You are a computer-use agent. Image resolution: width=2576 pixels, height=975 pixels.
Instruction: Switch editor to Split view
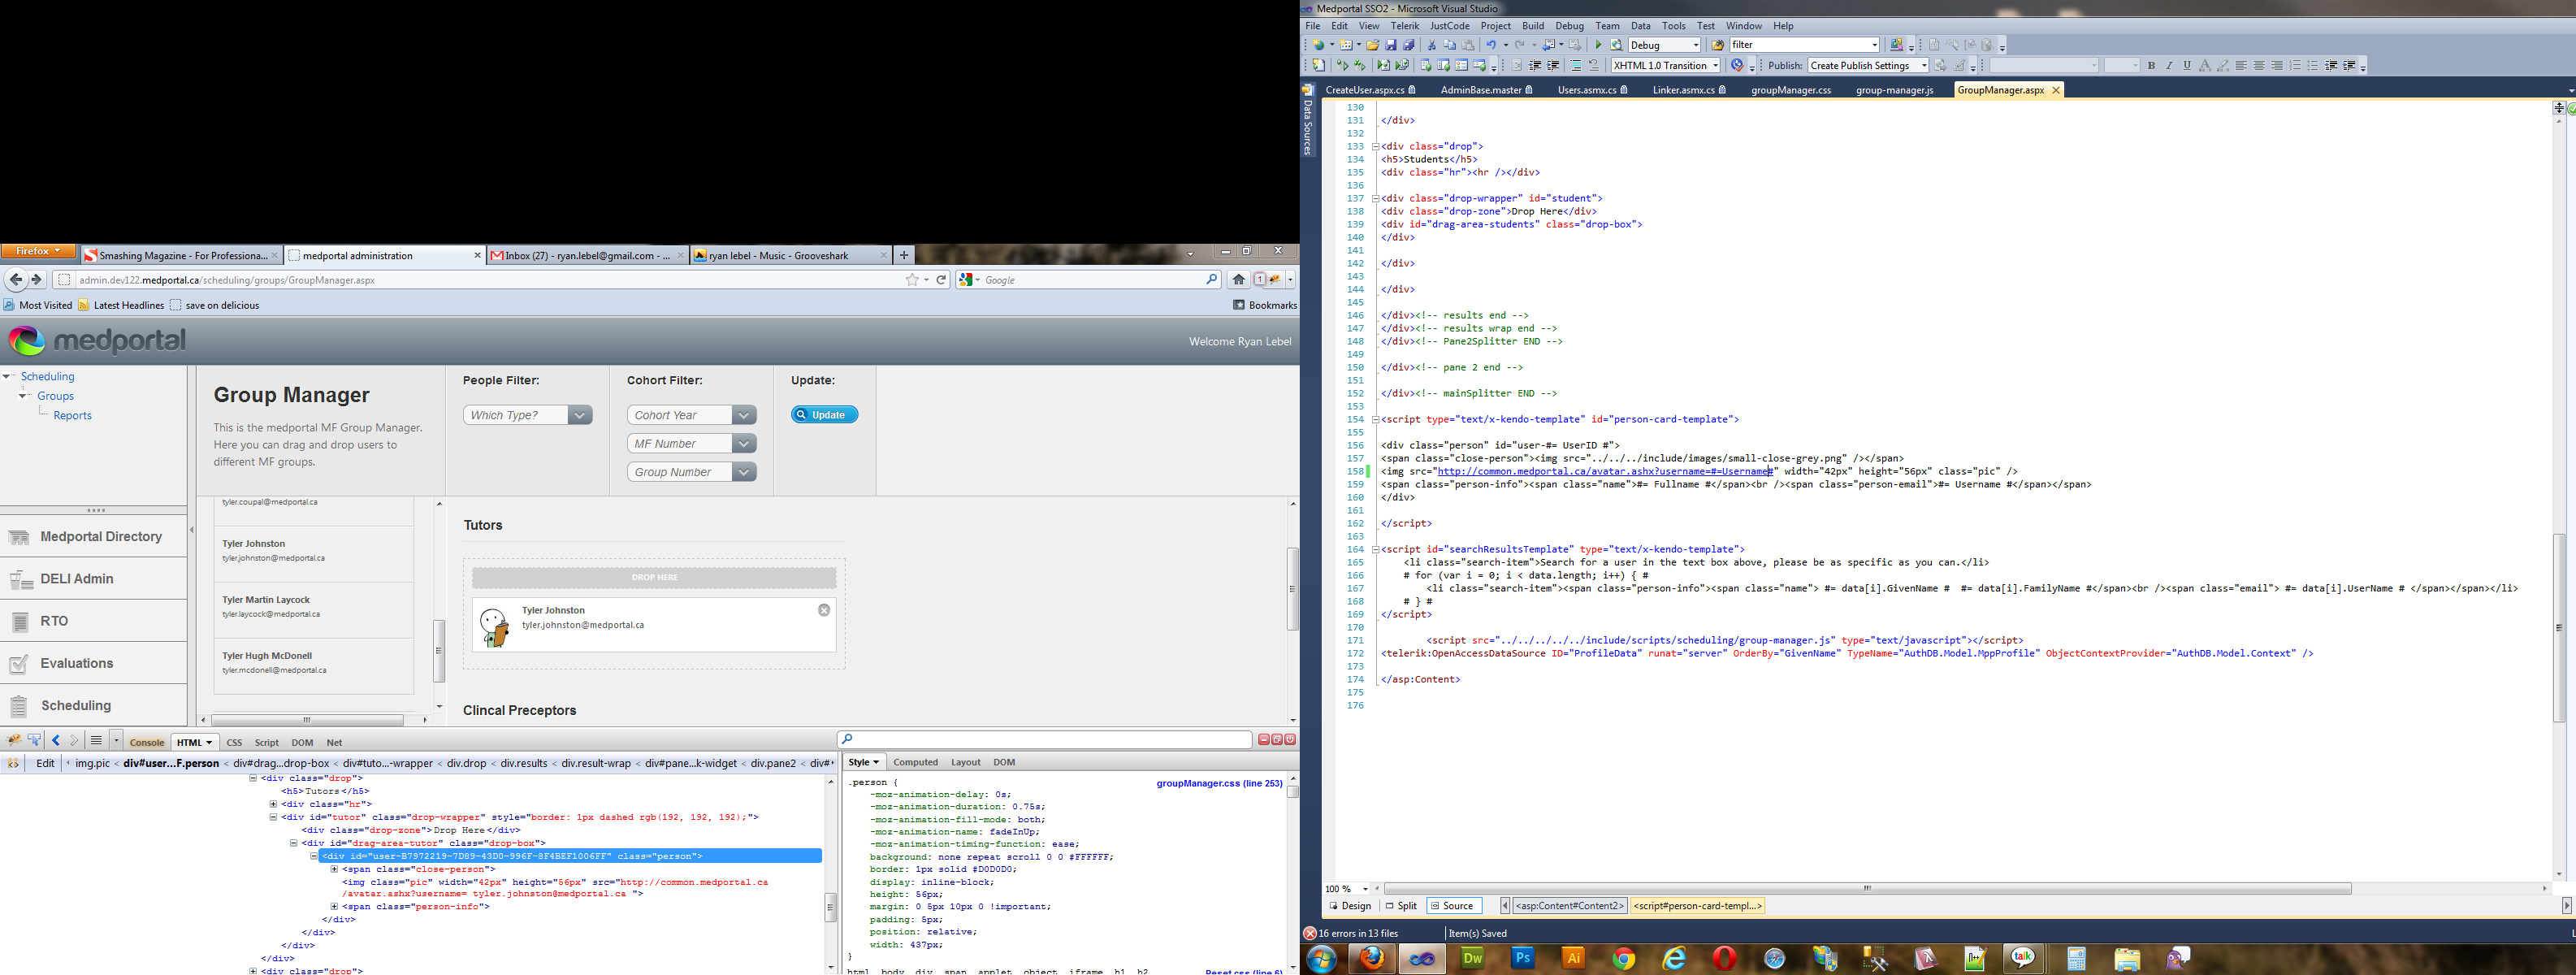1401,906
